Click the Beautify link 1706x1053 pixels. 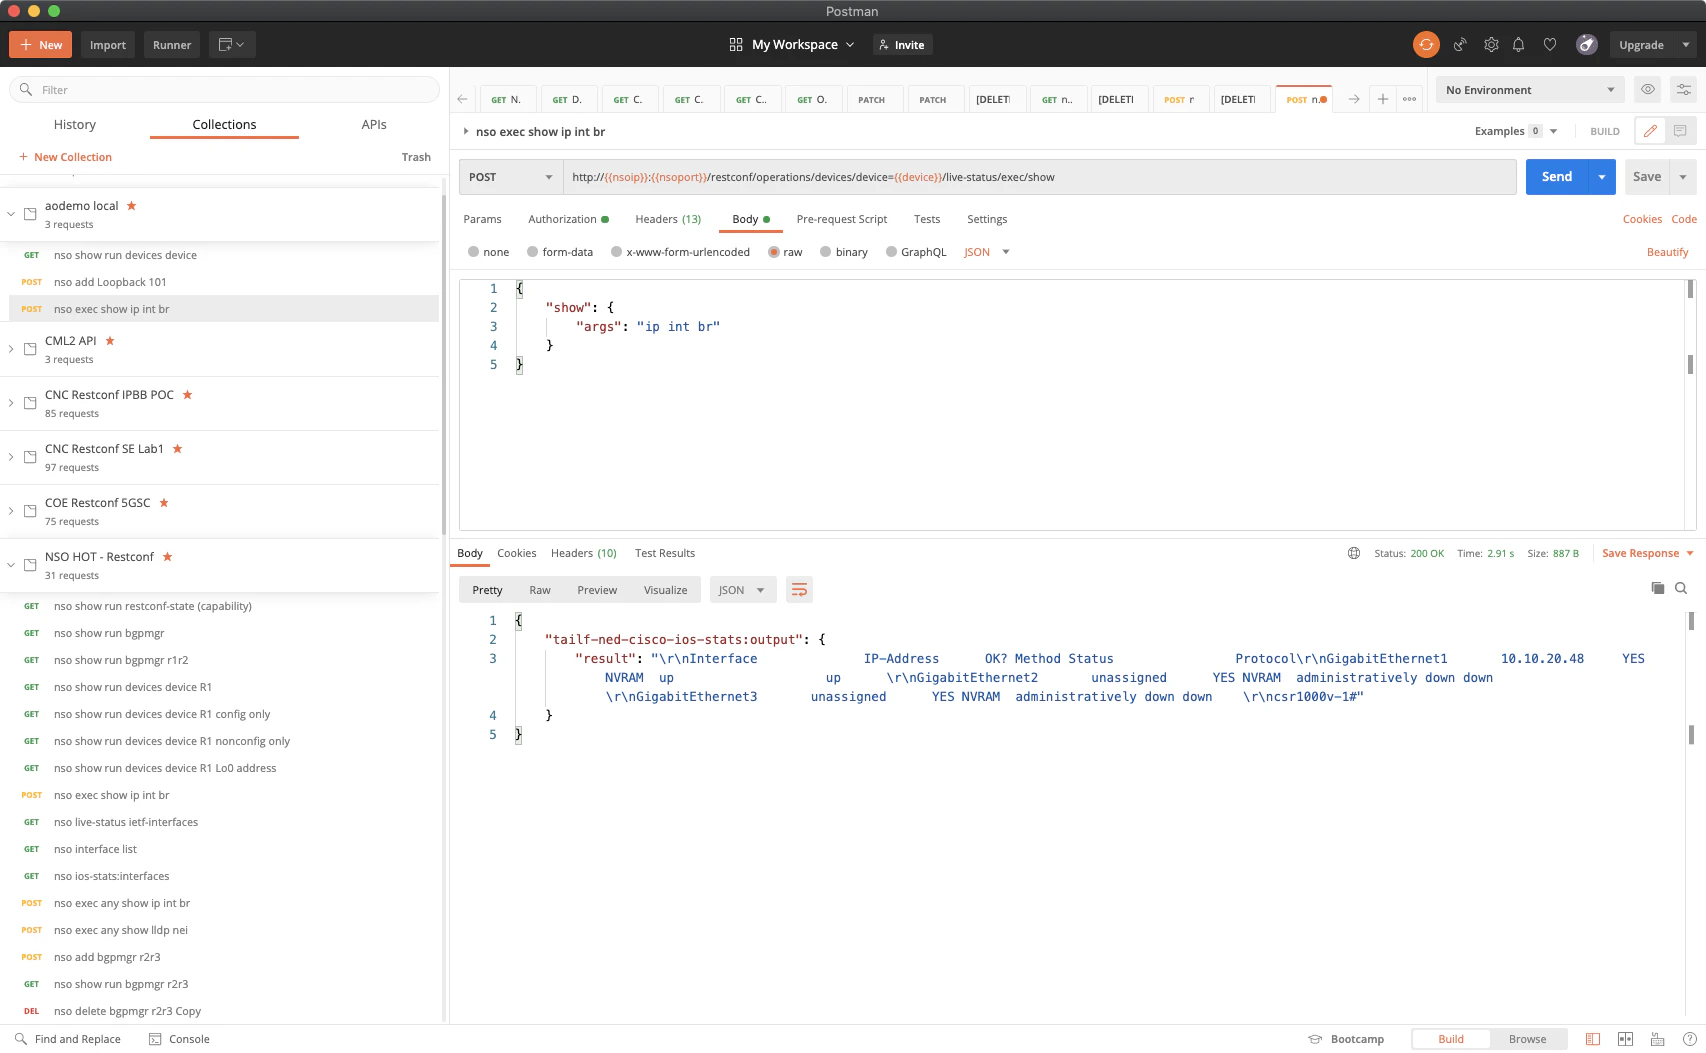pos(1667,252)
